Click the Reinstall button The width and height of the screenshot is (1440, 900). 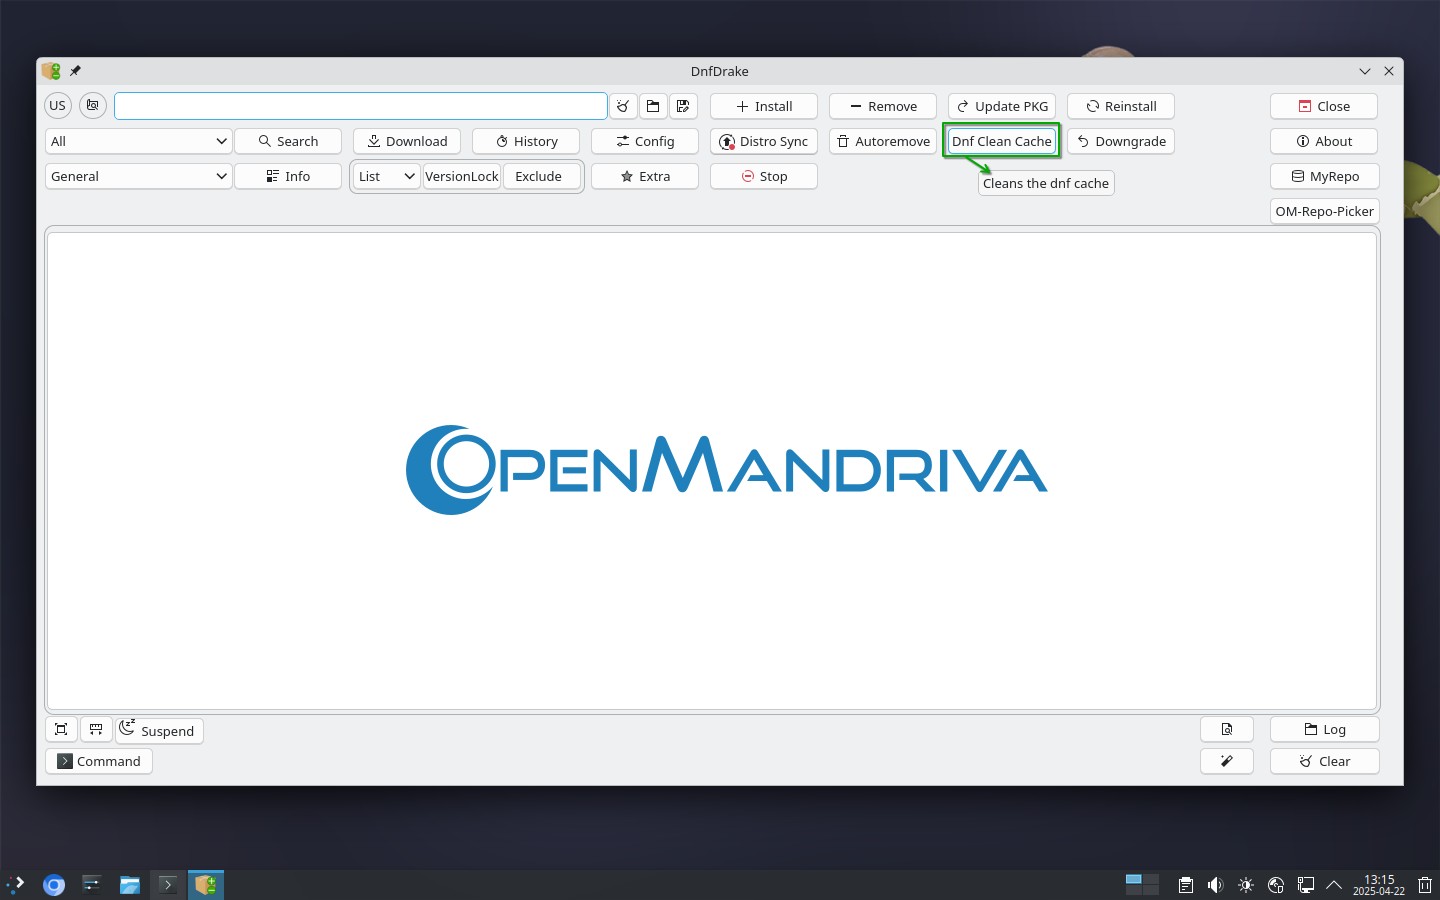point(1121,106)
